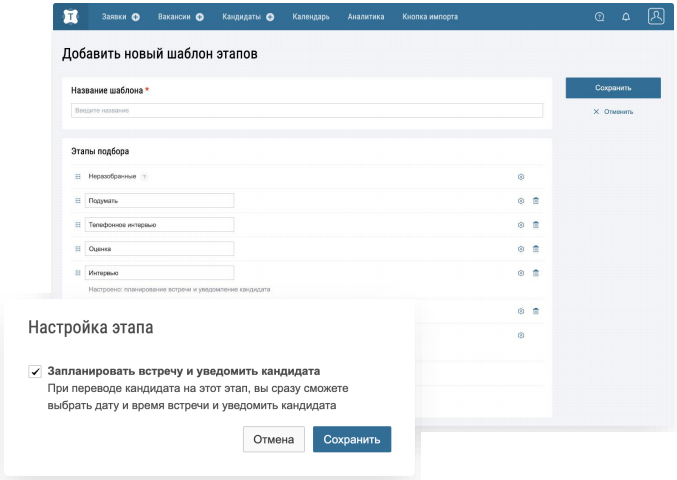The width and height of the screenshot is (677, 480).
Task: Delete the Подумать stage with trash icon
Action: (536, 201)
